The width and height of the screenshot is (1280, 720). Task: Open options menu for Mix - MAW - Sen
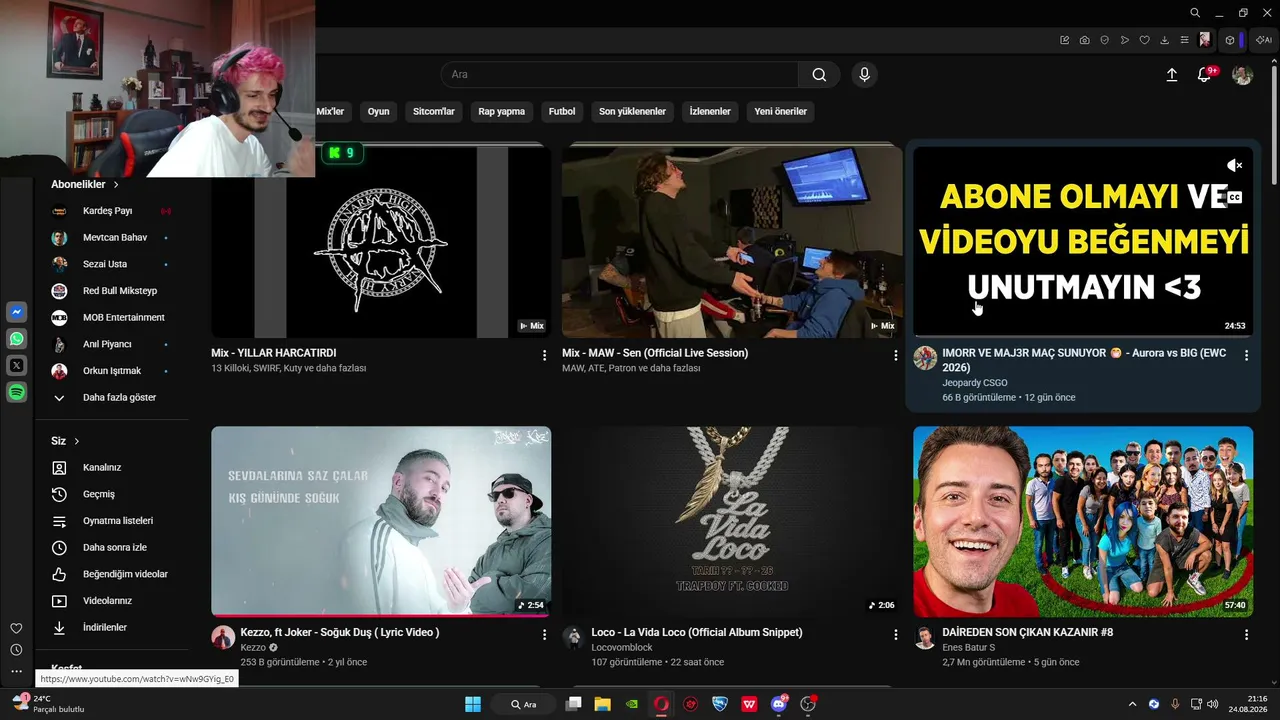tap(895, 356)
